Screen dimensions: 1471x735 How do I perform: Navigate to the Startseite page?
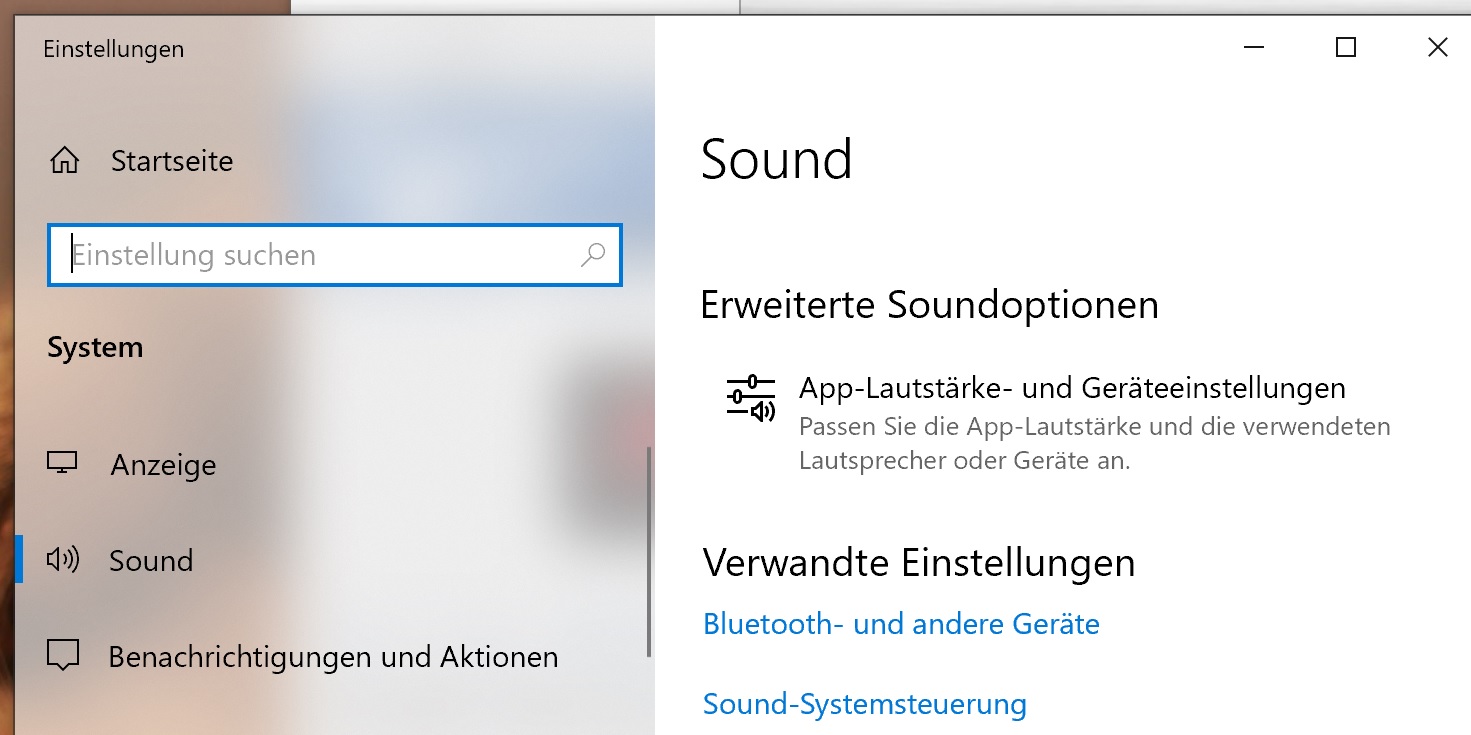click(172, 160)
